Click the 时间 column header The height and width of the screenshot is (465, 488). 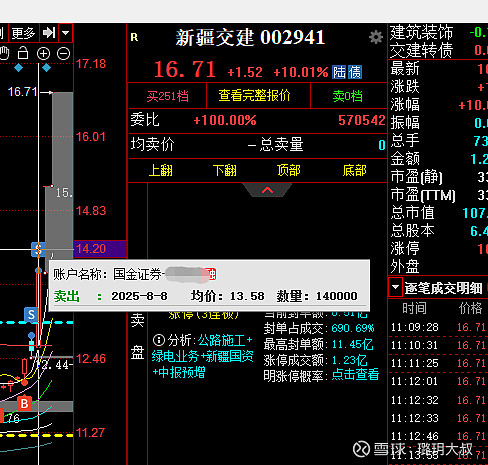click(x=414, y=308)
